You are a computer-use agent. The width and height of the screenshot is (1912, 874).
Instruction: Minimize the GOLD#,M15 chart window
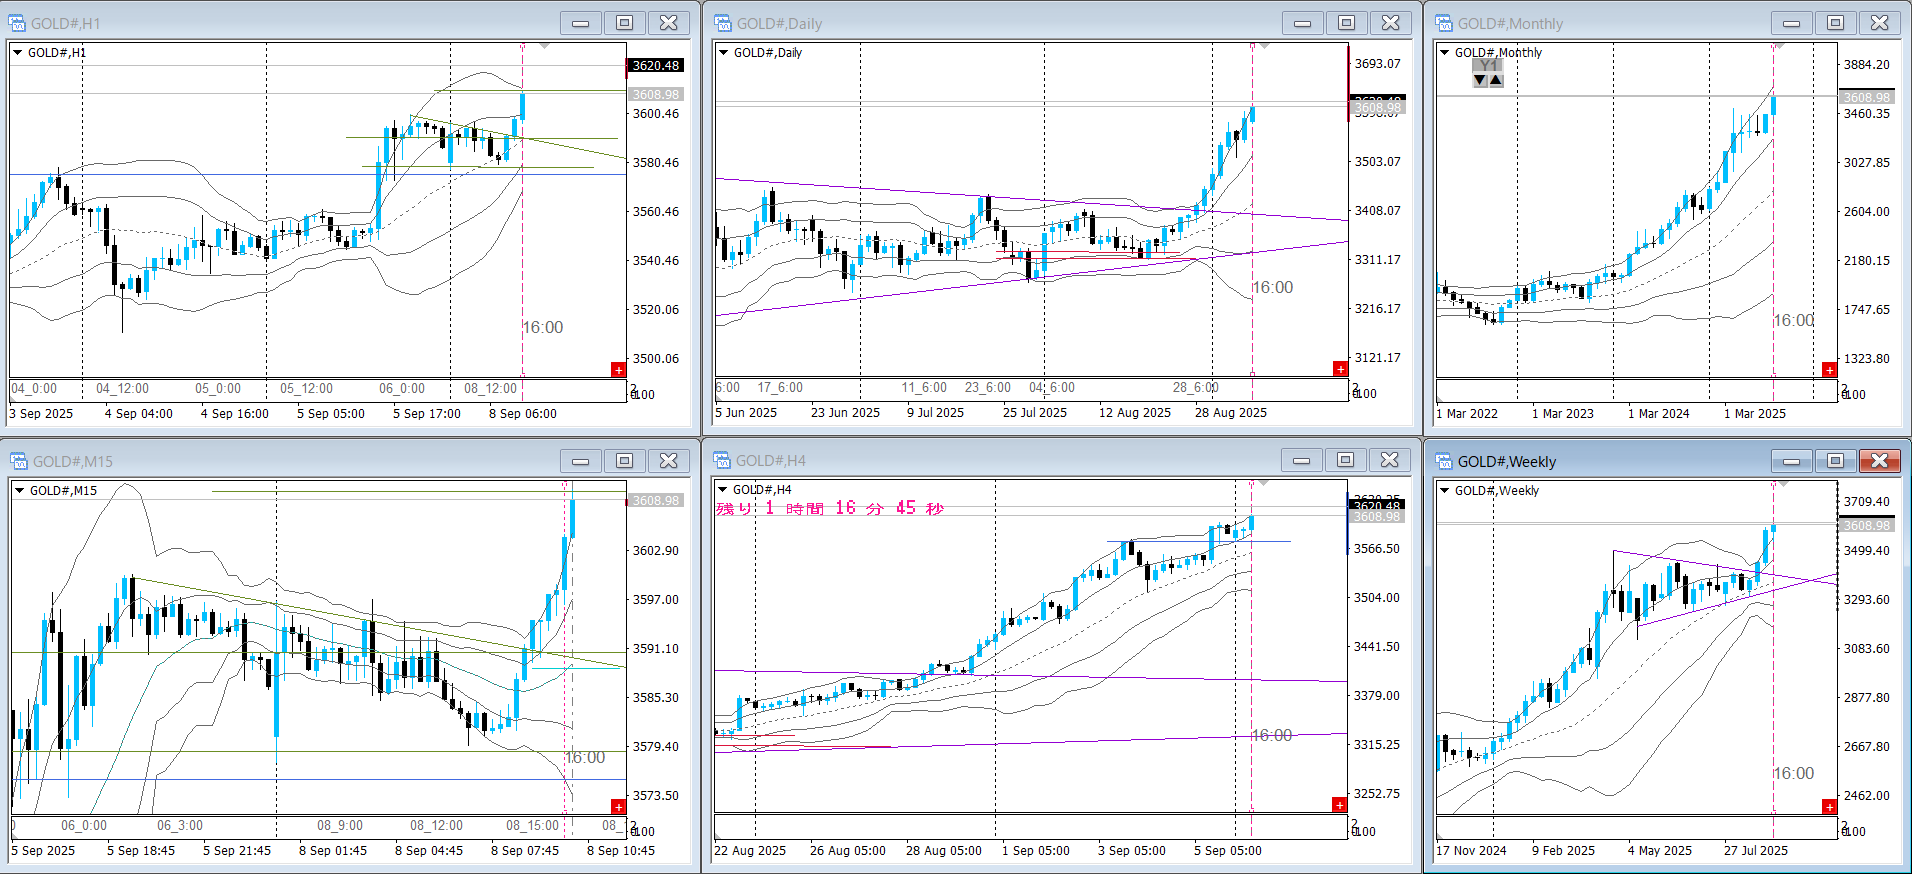[x=581, y=460]
